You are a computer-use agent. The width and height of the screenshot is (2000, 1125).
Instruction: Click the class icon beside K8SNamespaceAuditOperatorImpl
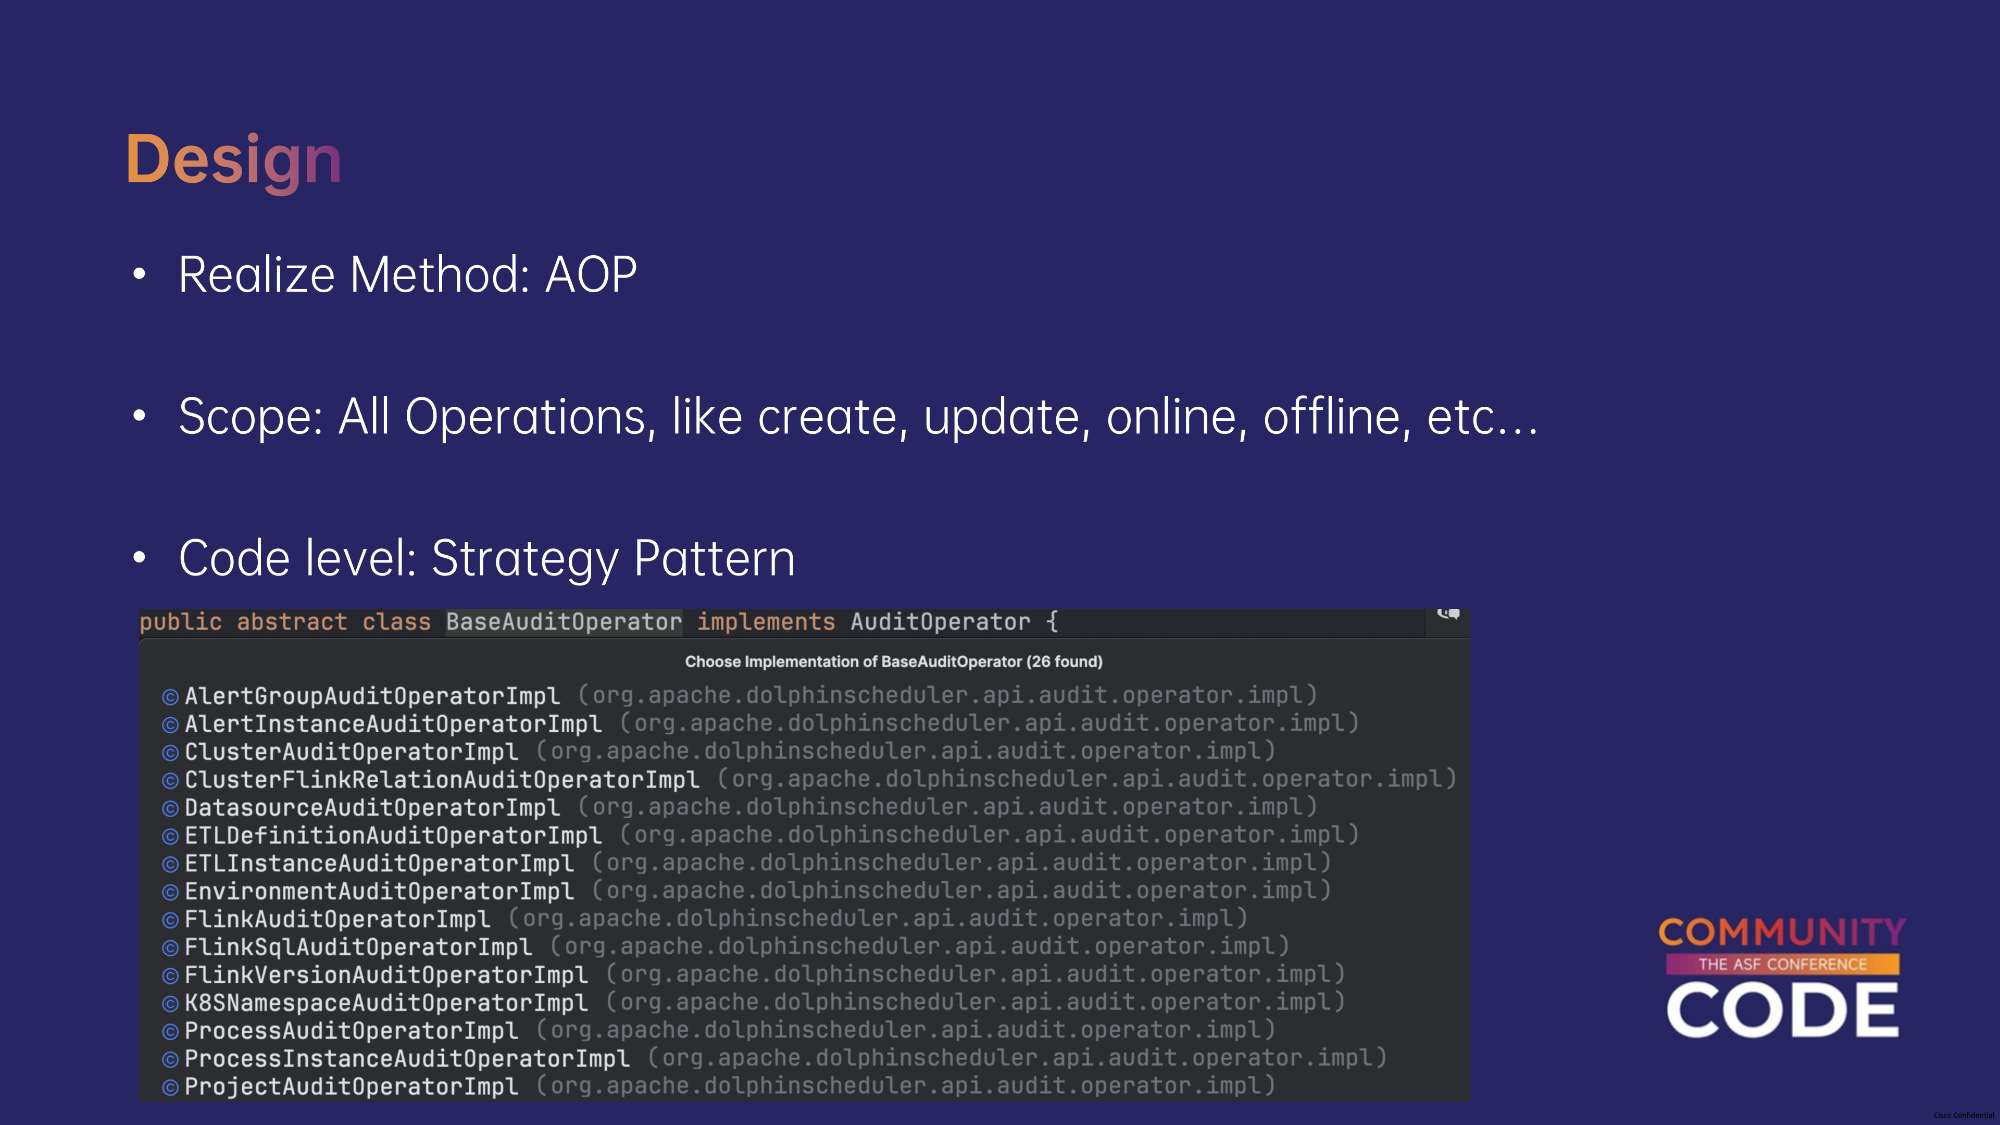(x=170, y=1004)
